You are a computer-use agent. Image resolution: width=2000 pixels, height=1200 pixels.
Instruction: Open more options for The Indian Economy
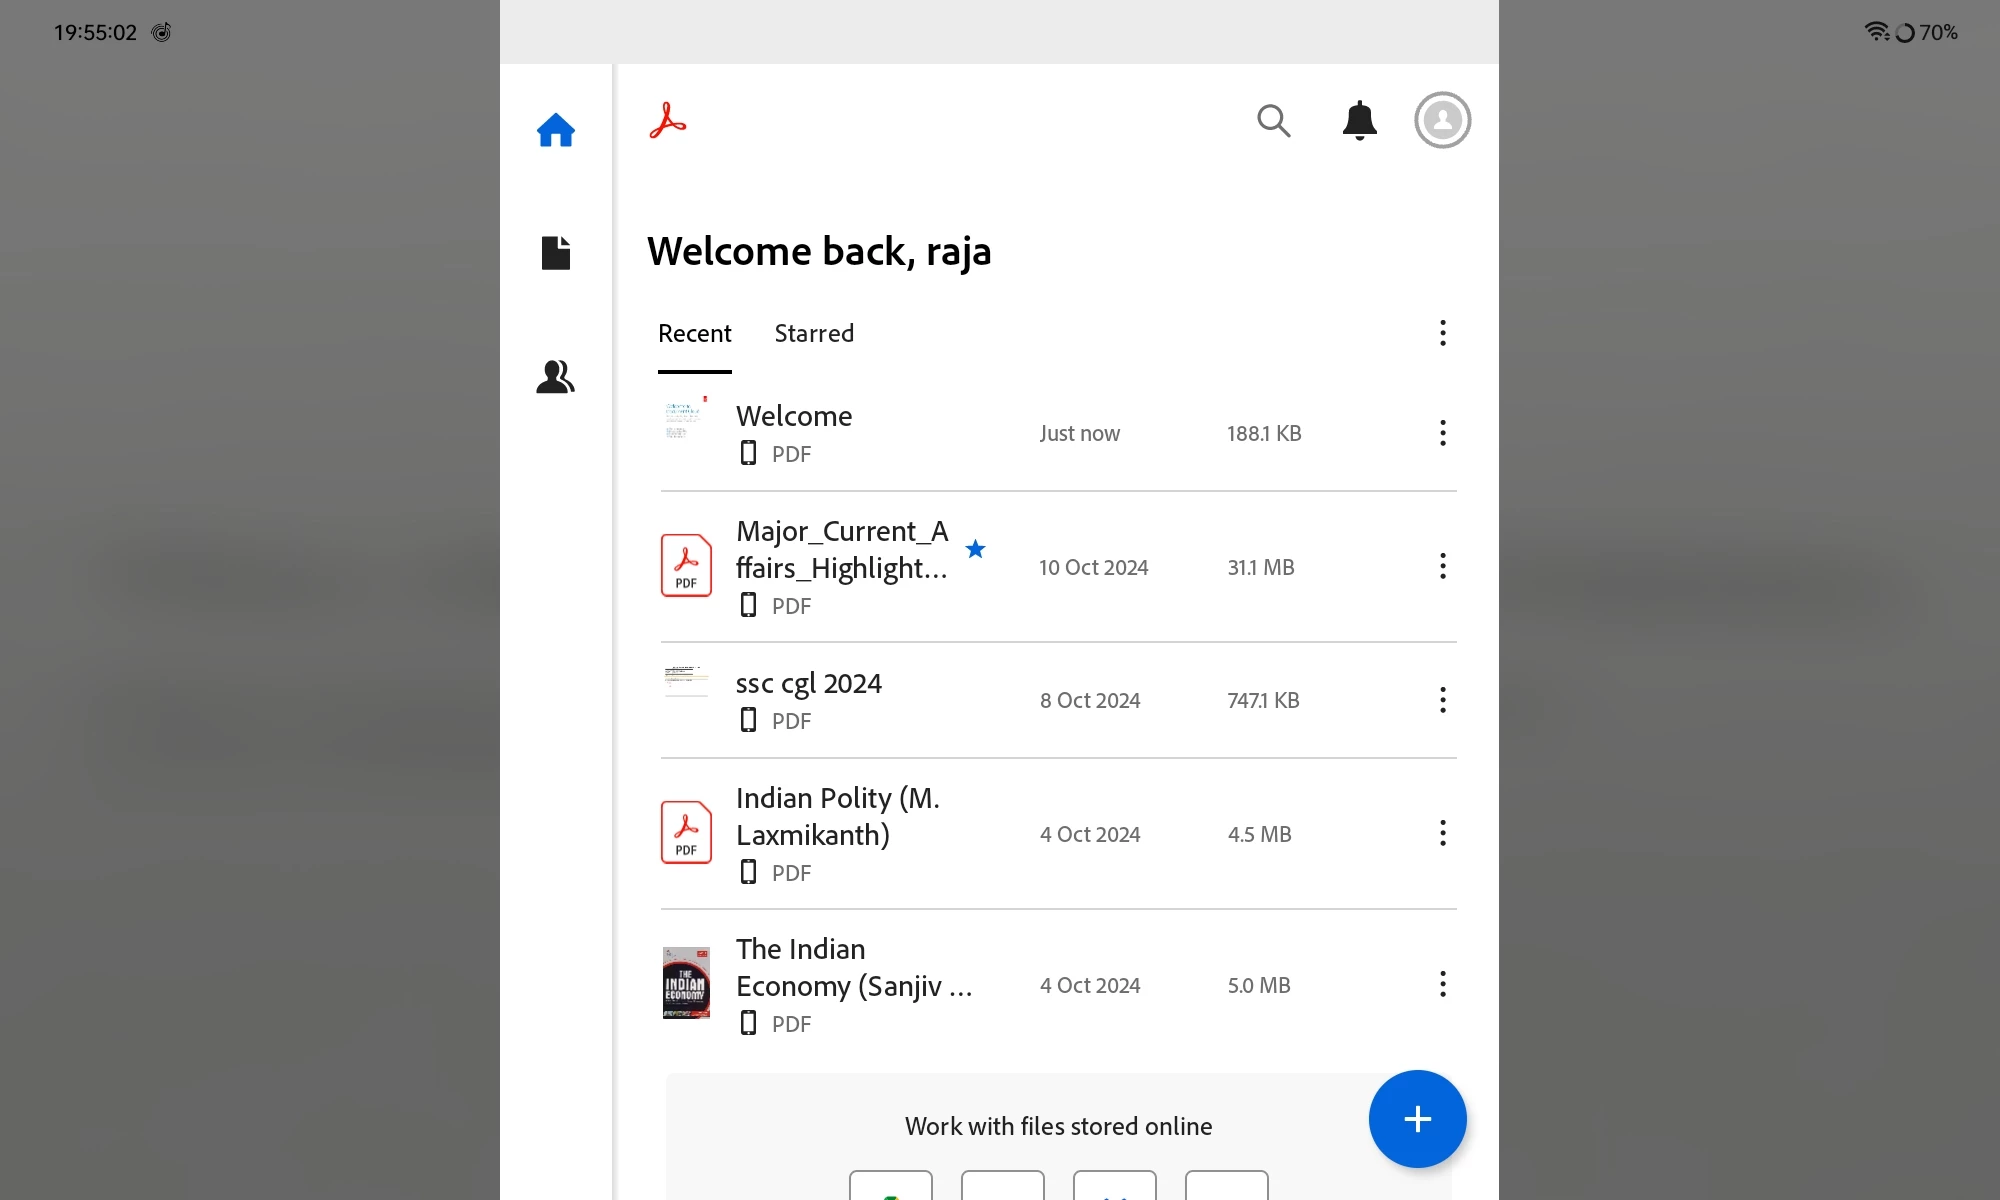(x=1442, y=984)
